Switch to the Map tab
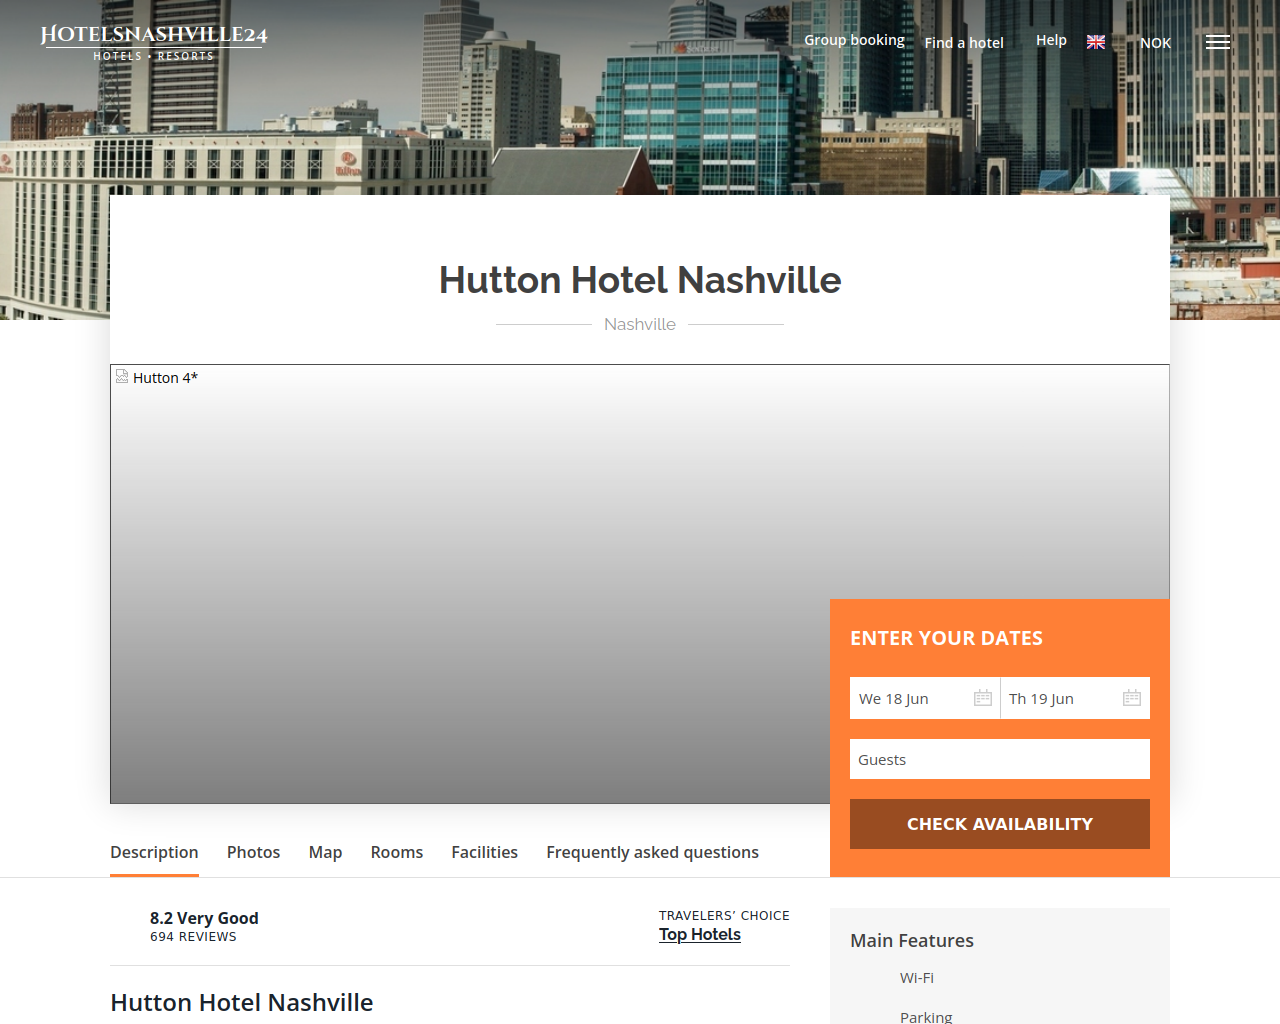This screenshot has width=1280, height=1024. [x=325, y=852]
